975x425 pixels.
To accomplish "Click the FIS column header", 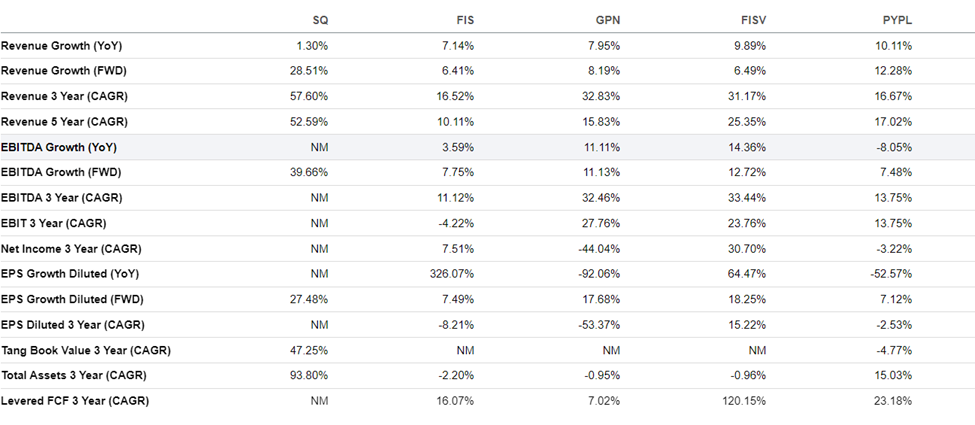I will [x=465, y=21].
